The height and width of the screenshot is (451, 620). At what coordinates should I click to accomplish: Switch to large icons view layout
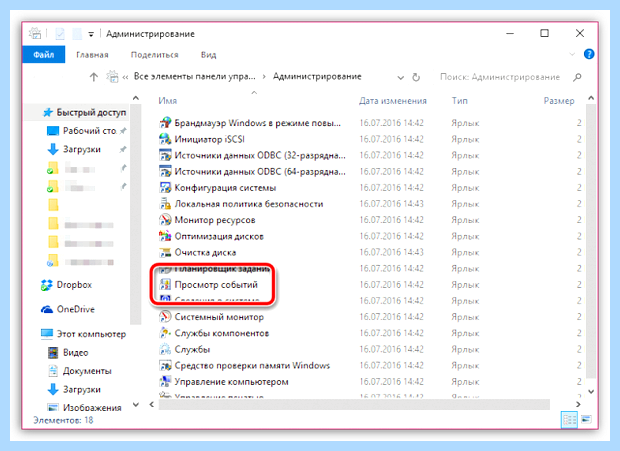[586, 419]
